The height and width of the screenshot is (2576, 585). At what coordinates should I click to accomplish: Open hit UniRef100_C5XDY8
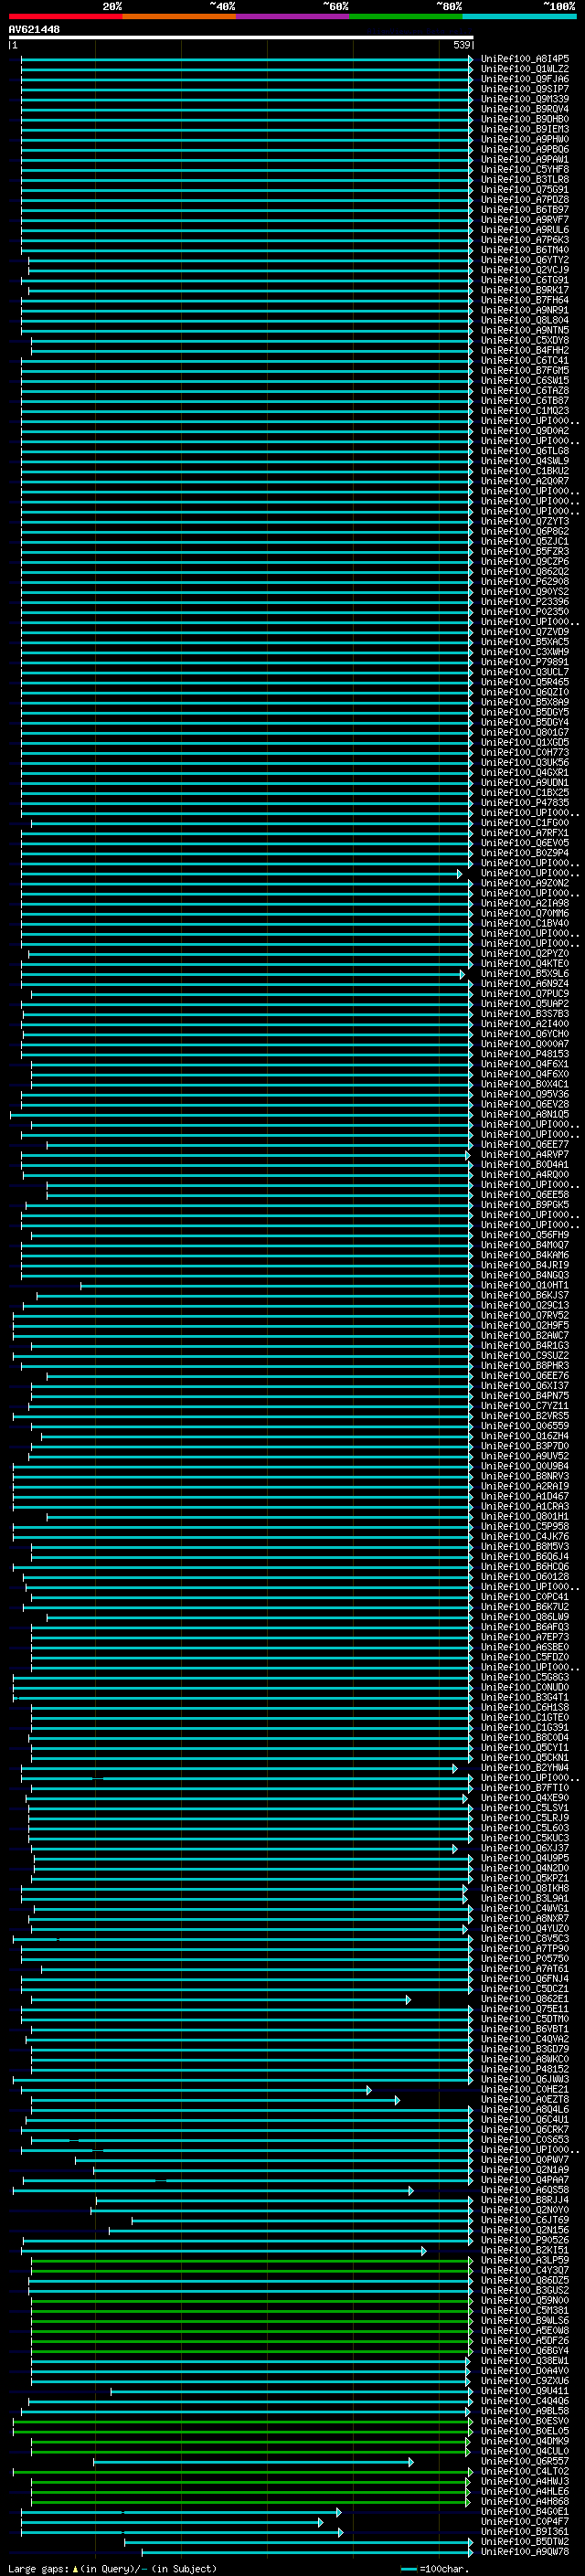[524, 340]
